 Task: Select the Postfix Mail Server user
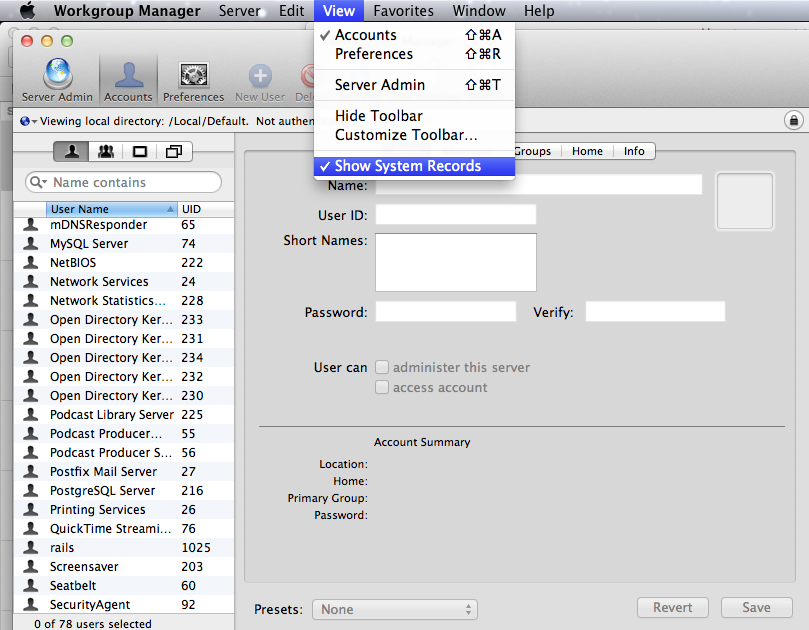point(124,472)
